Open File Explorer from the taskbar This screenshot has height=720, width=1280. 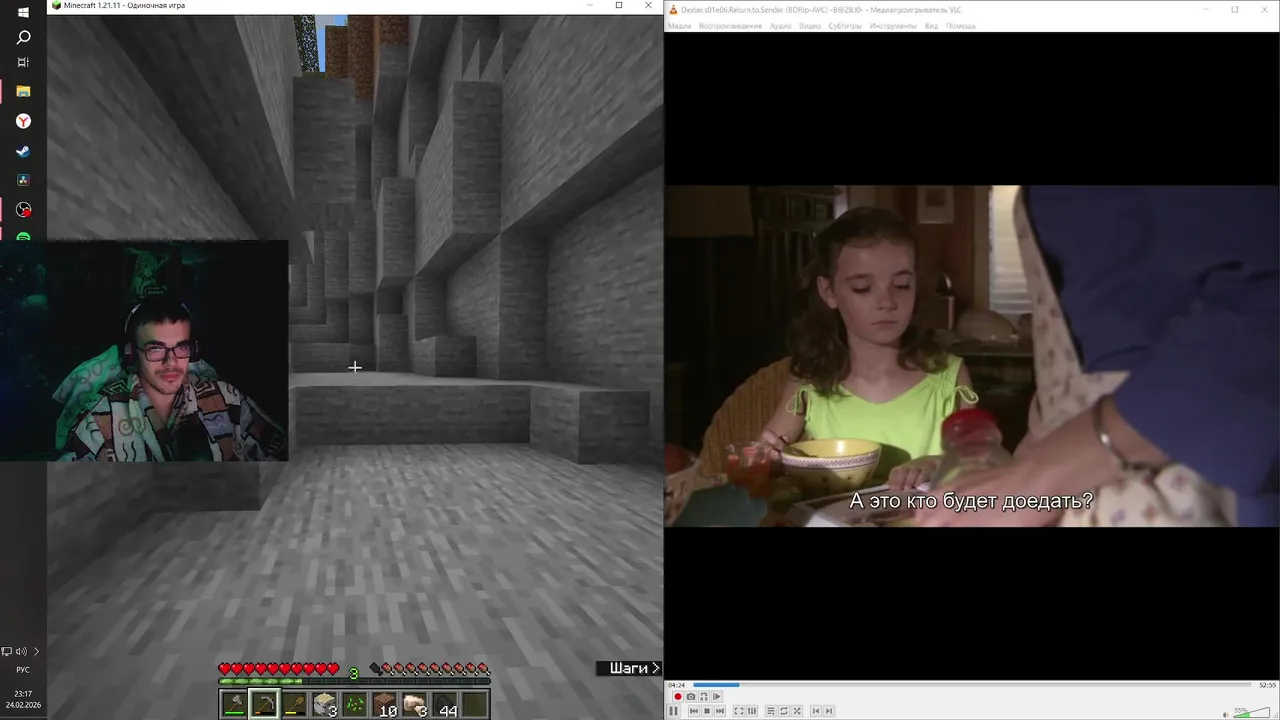pyautogui.click(x=23, y=91)
